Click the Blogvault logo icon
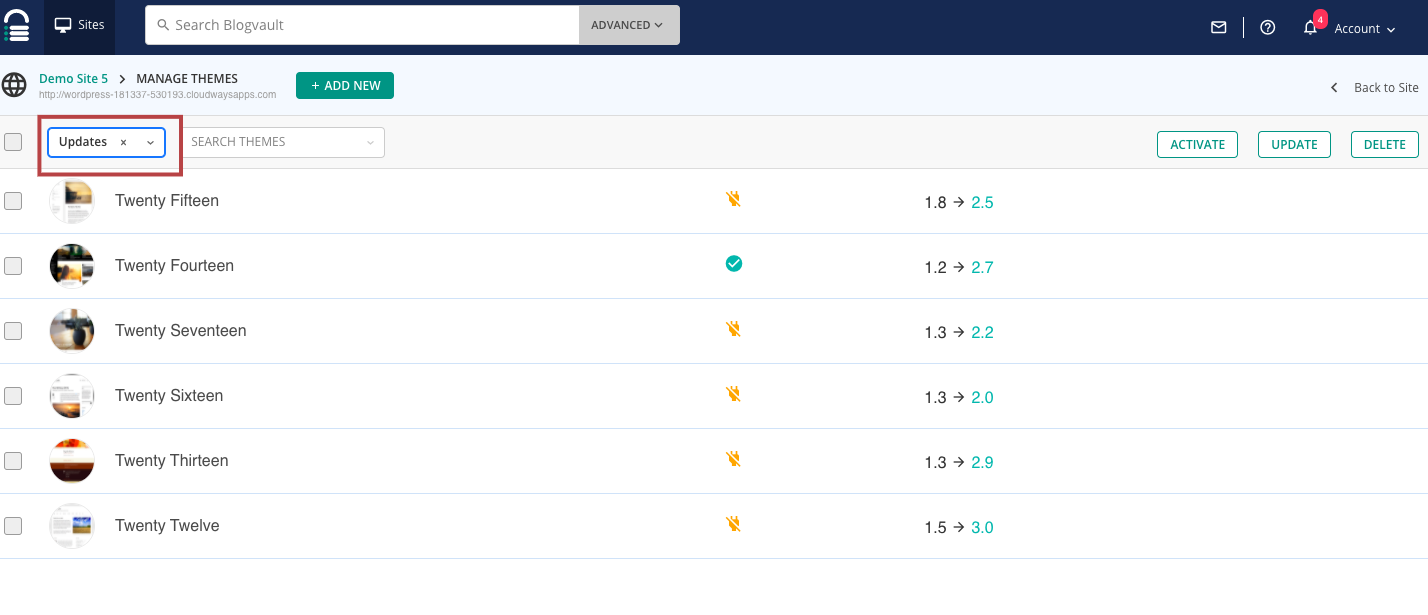Image resolution: width=1428 pixels, height=615 pixels. click(x=17, y=25)
